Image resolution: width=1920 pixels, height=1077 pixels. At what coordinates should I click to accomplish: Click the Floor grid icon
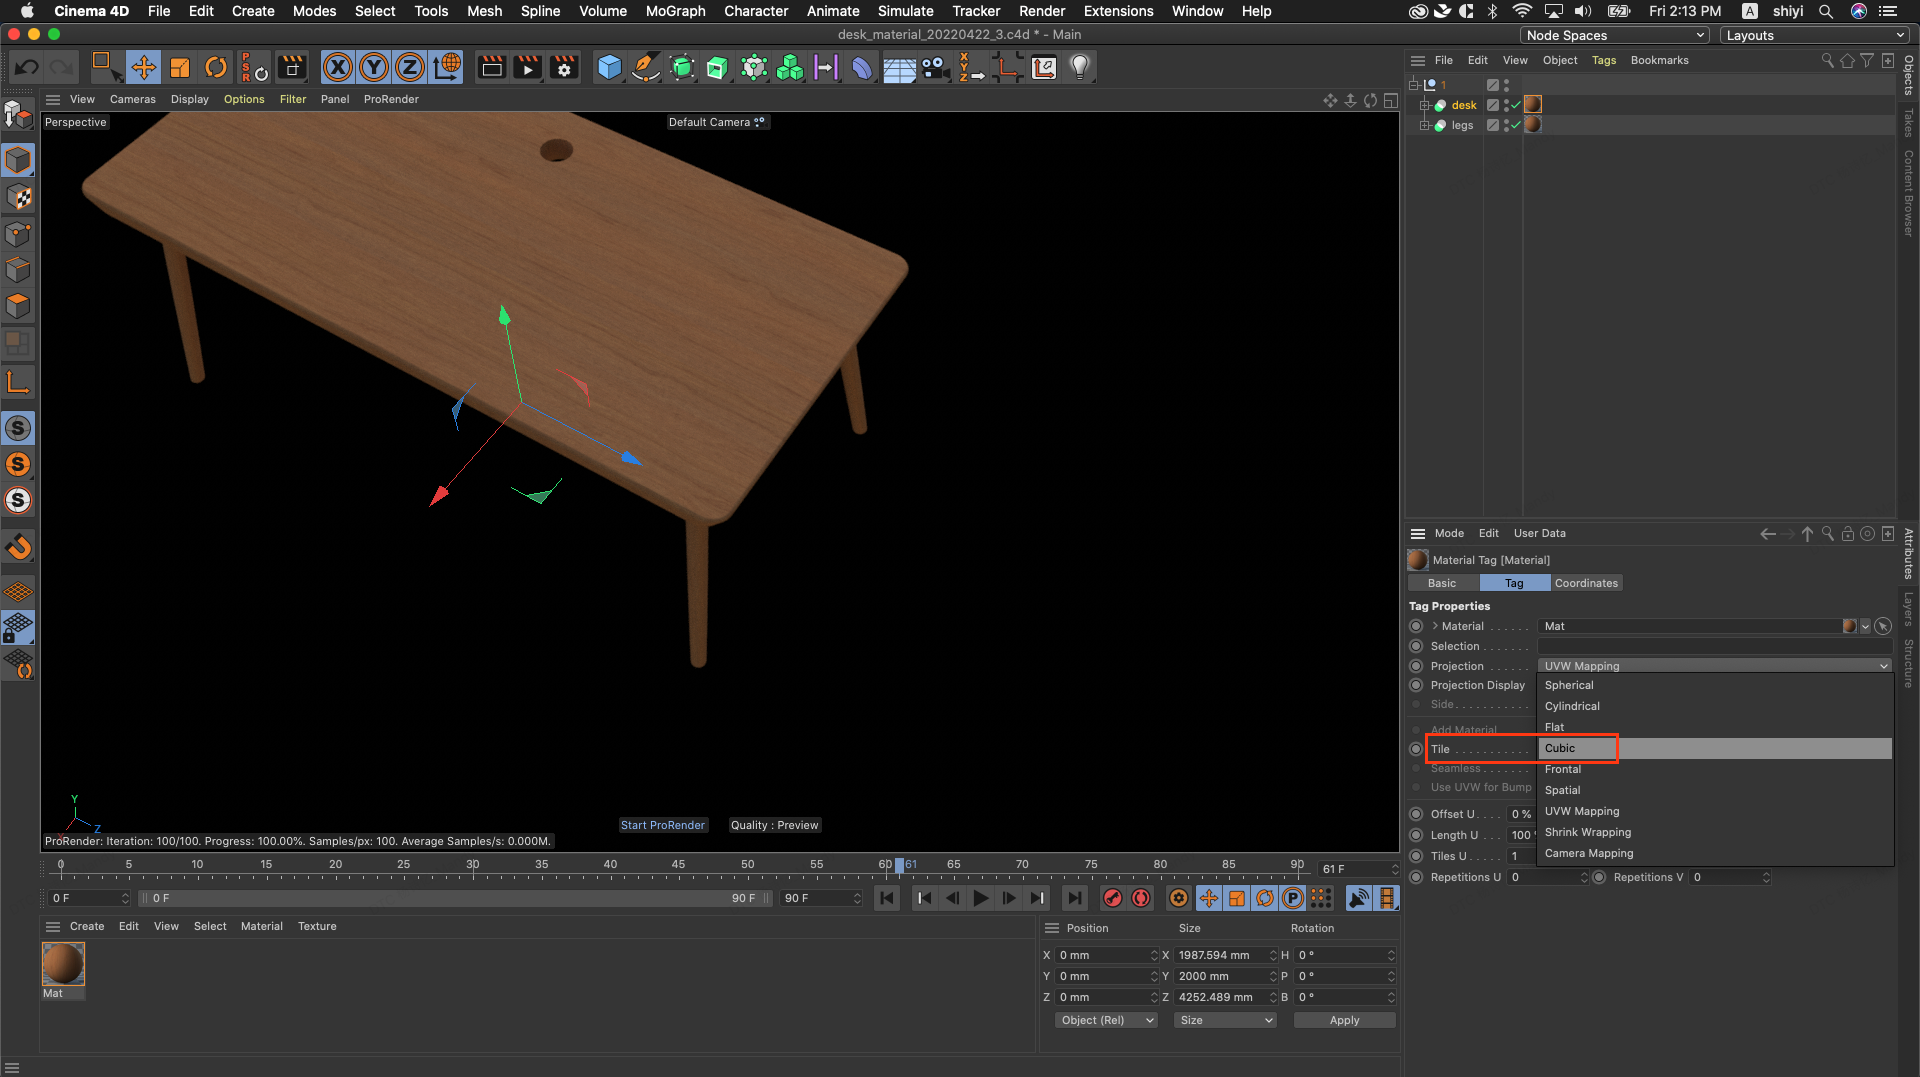(899, 68)
